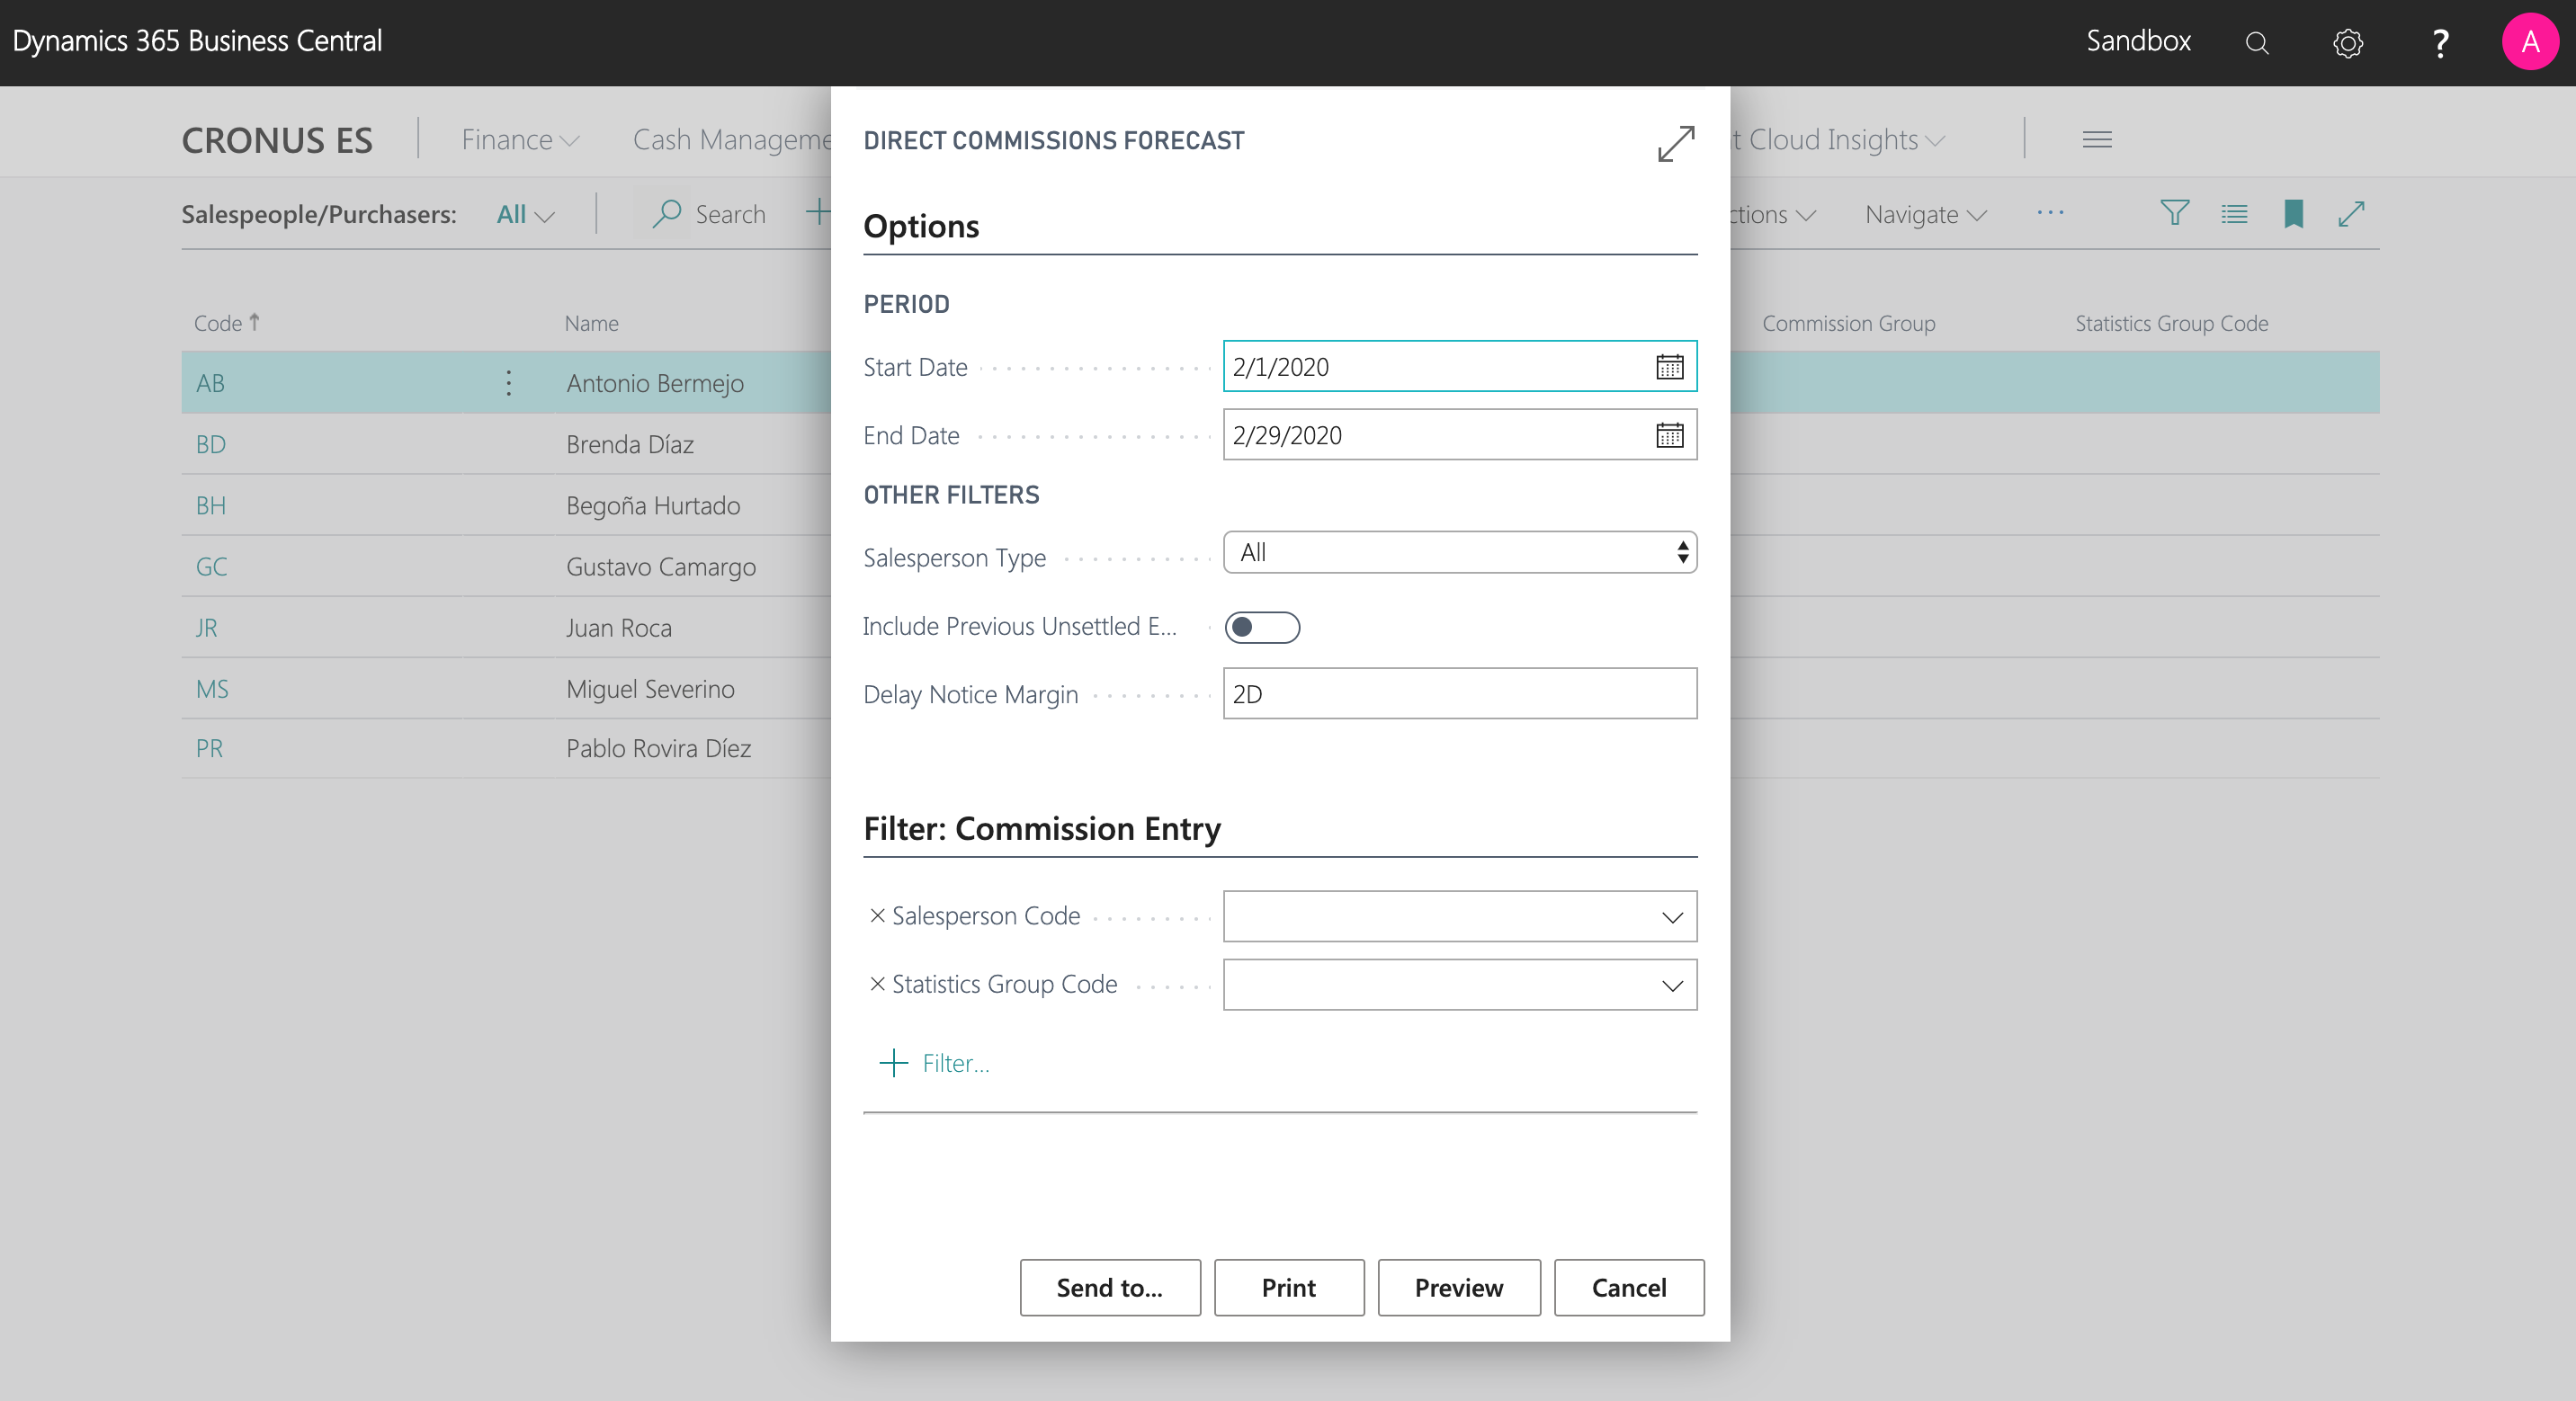
Task: Select the Pablo Rovira Díez row
Action: click(658, 748)
